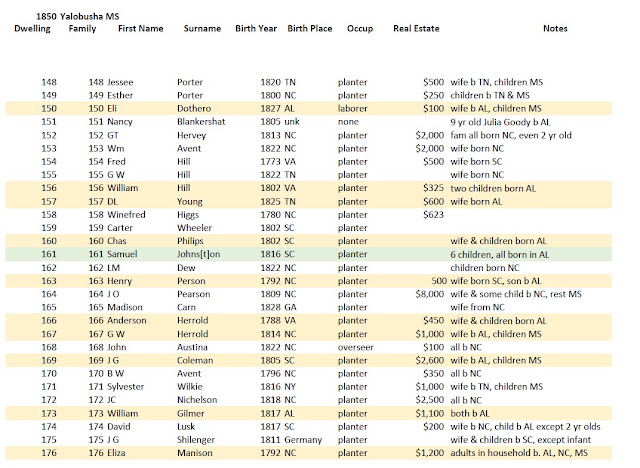The height and width of the screenshot is (468, 640).
Task: Select the Surname column header
Action: 202,29
